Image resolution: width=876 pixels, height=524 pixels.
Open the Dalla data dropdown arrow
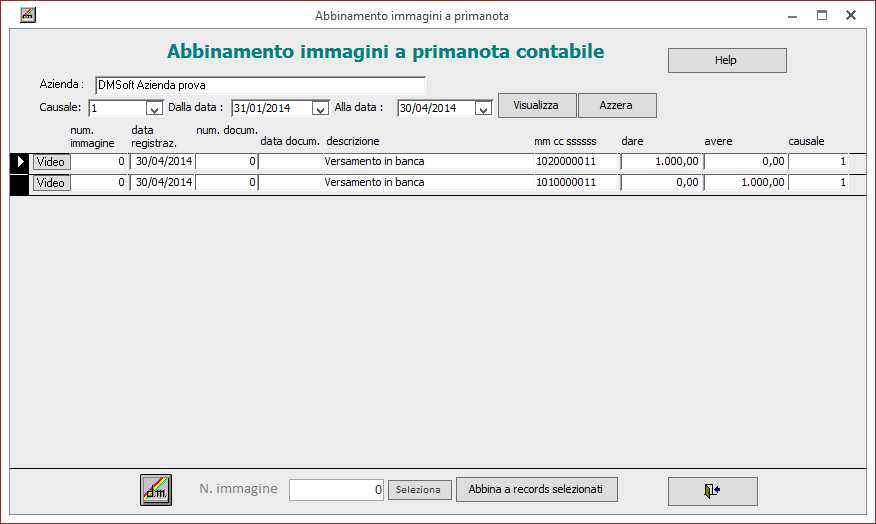pyautogui.click(x=320, y=108)
